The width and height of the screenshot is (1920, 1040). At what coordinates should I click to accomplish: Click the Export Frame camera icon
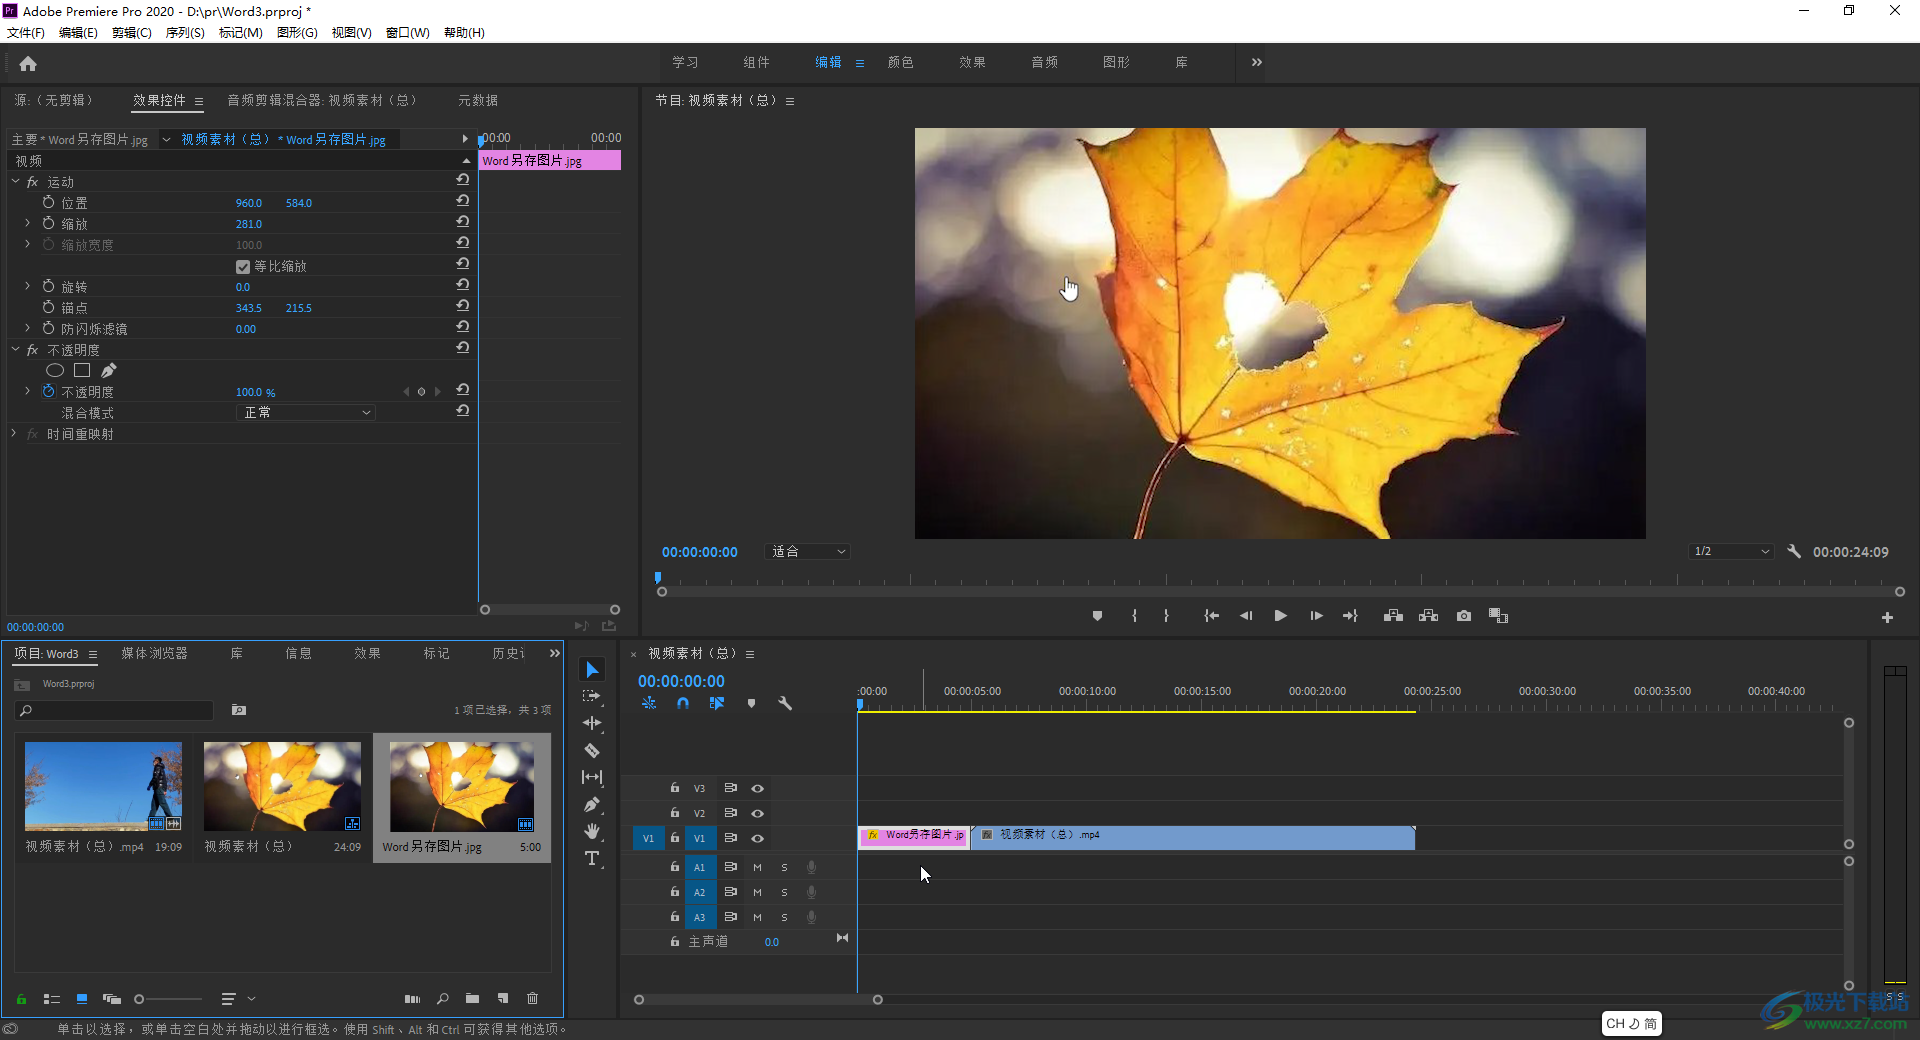pos(1463,616)
